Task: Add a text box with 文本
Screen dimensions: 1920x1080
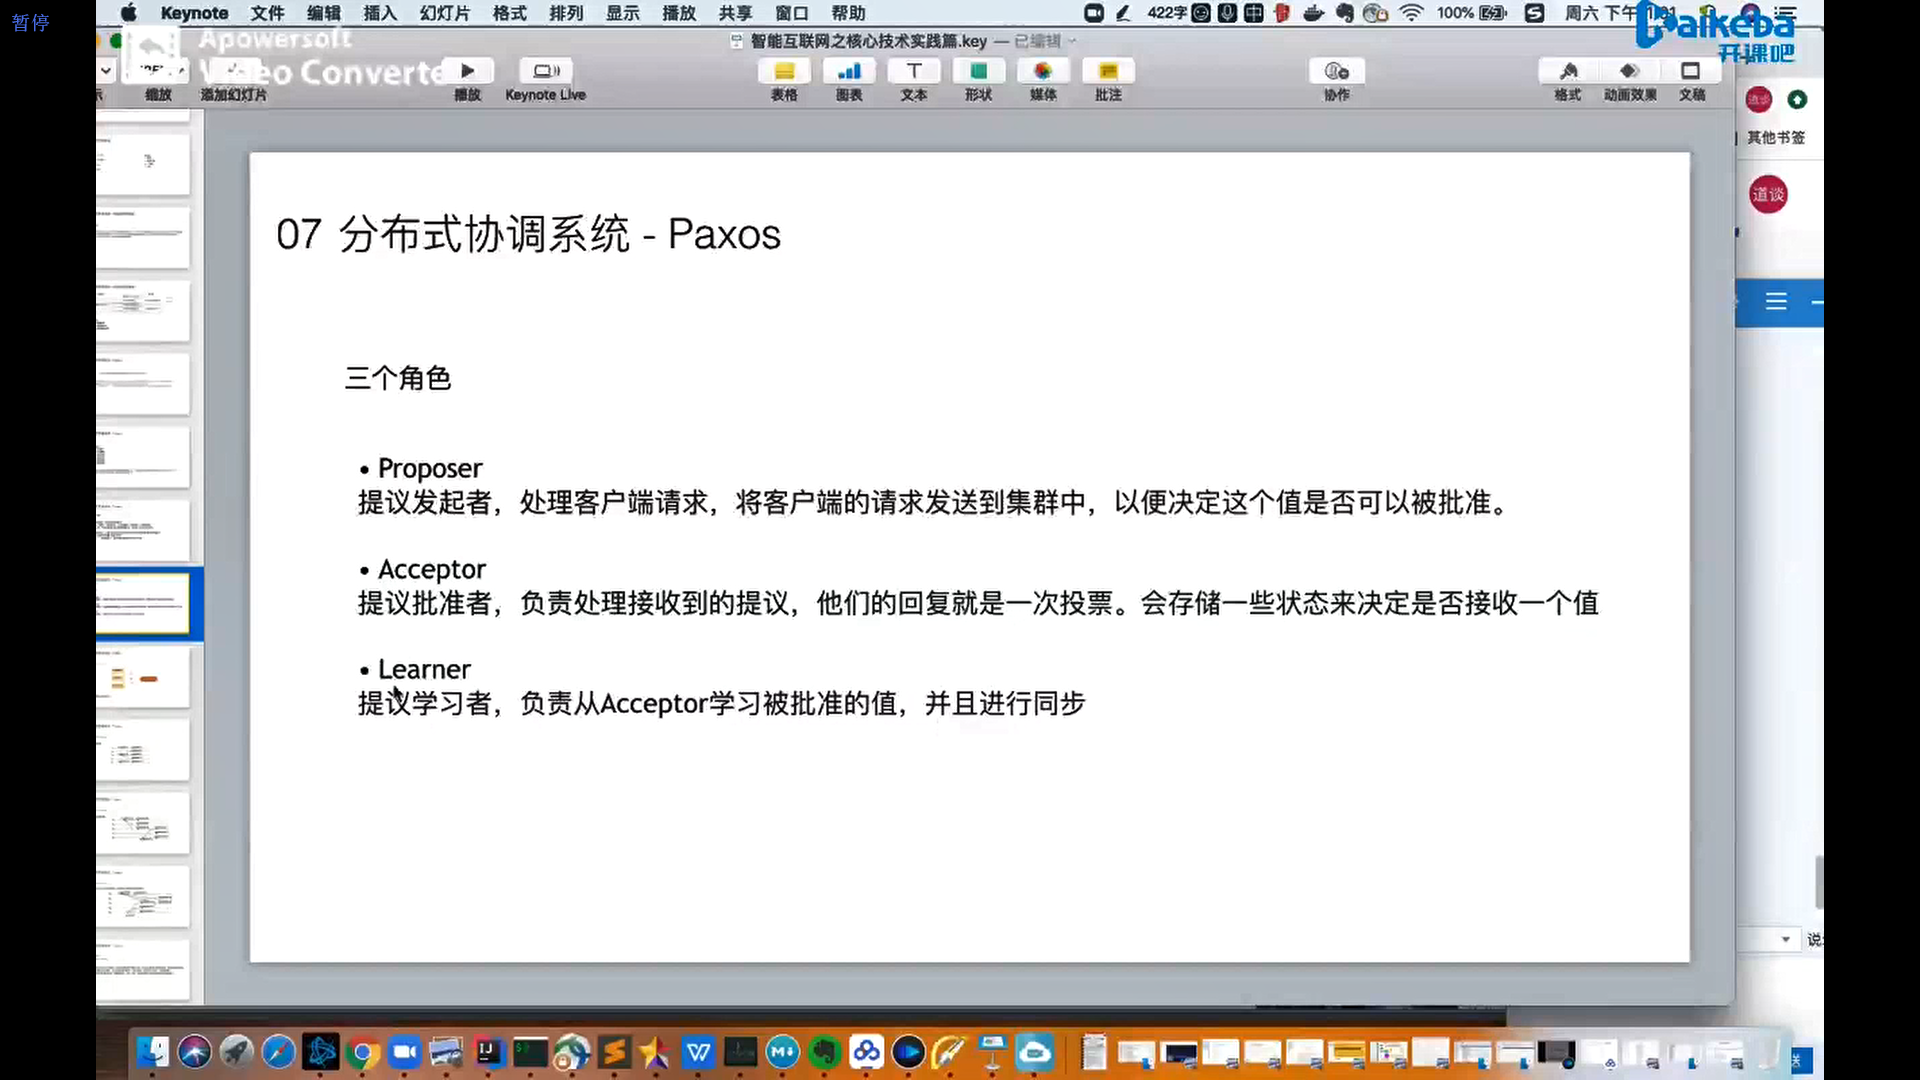Action: (x=914, y=72)
